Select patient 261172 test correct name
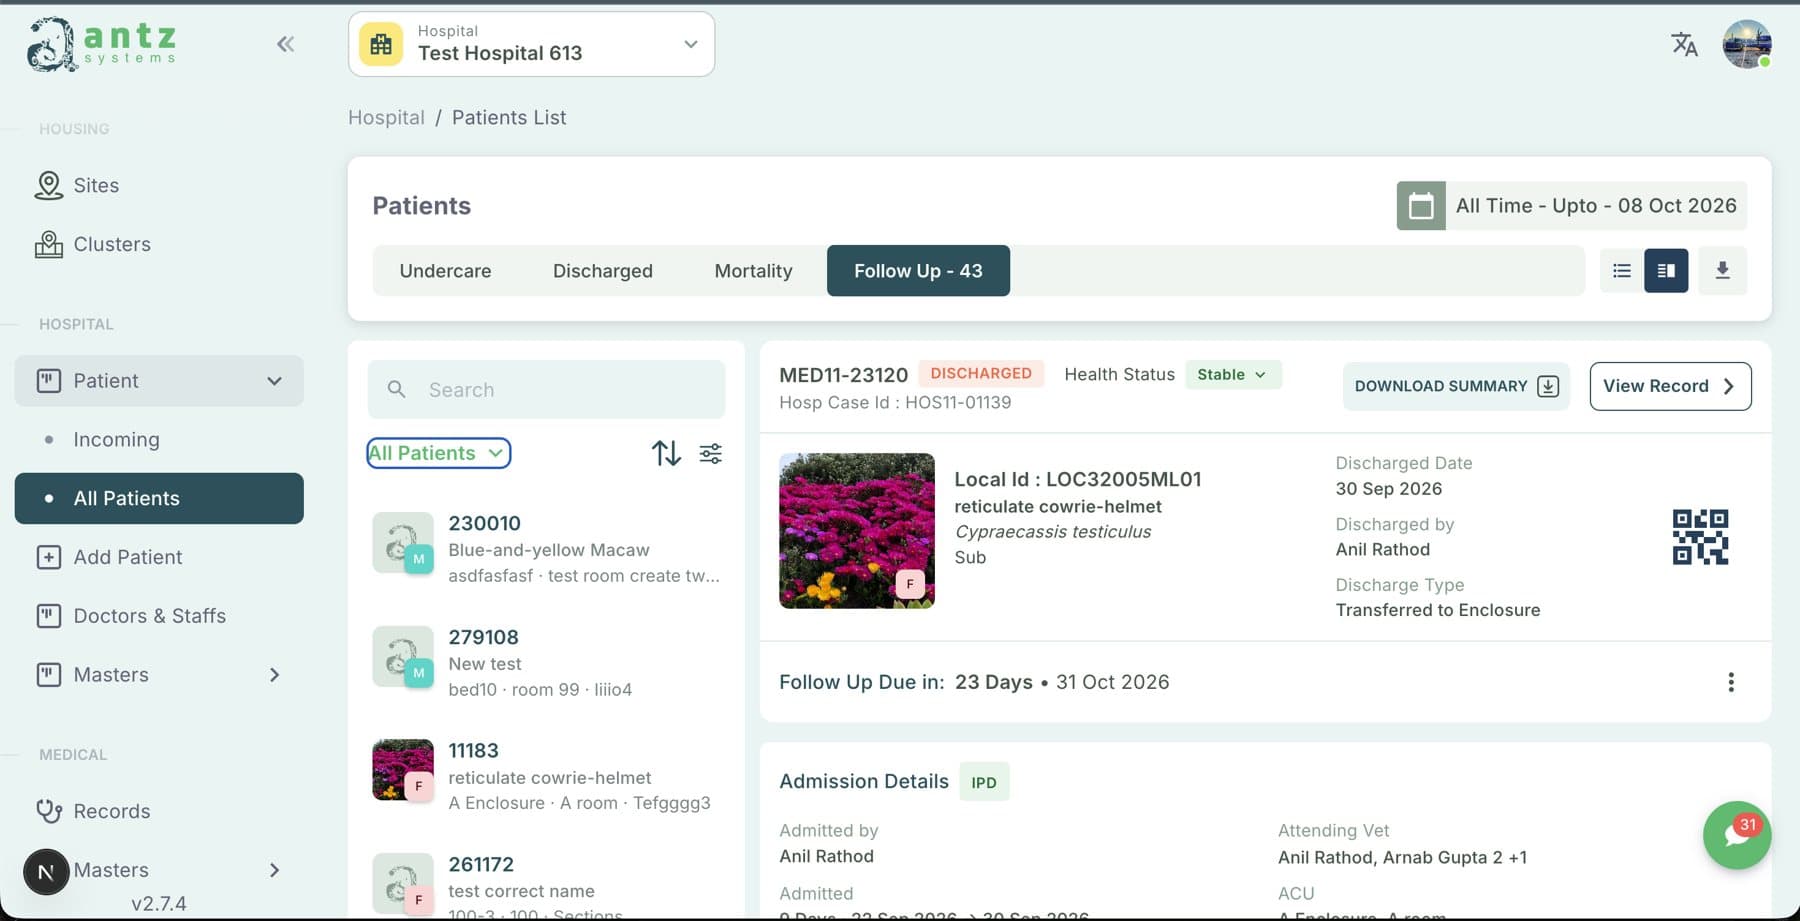This screenshot has height=921, width=1800. pyautogui.click(x=547, y=885)
